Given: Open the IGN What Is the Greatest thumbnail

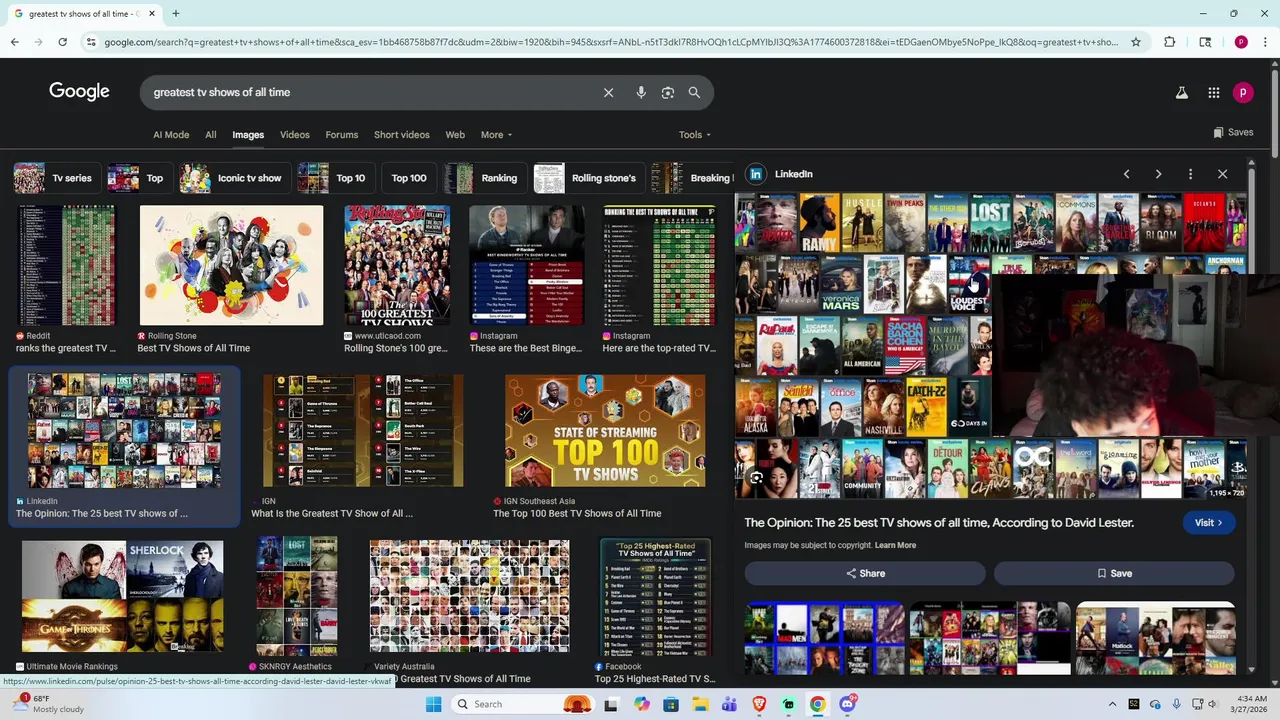Looking at the screenshot, I should click(x=363, y=431).
